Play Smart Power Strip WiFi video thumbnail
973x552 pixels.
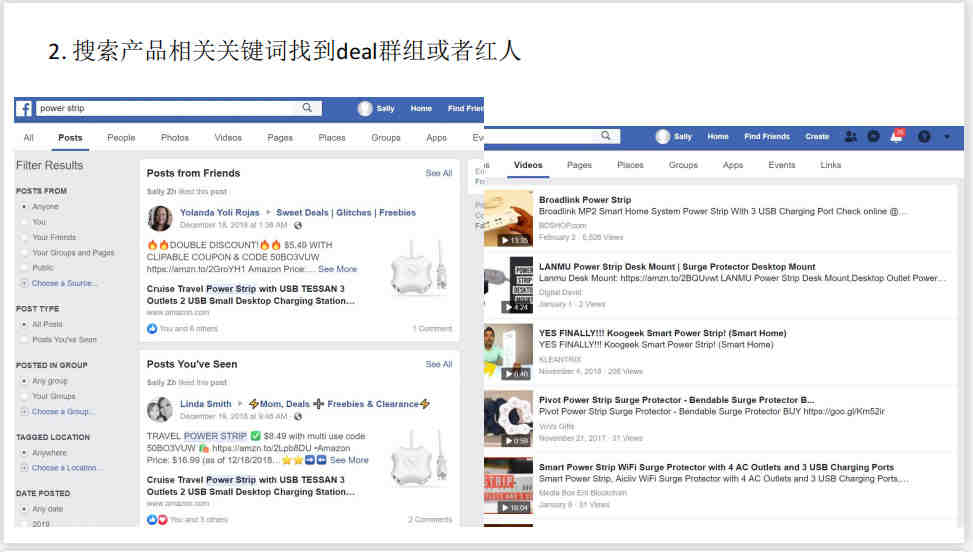tap(508, 486)
